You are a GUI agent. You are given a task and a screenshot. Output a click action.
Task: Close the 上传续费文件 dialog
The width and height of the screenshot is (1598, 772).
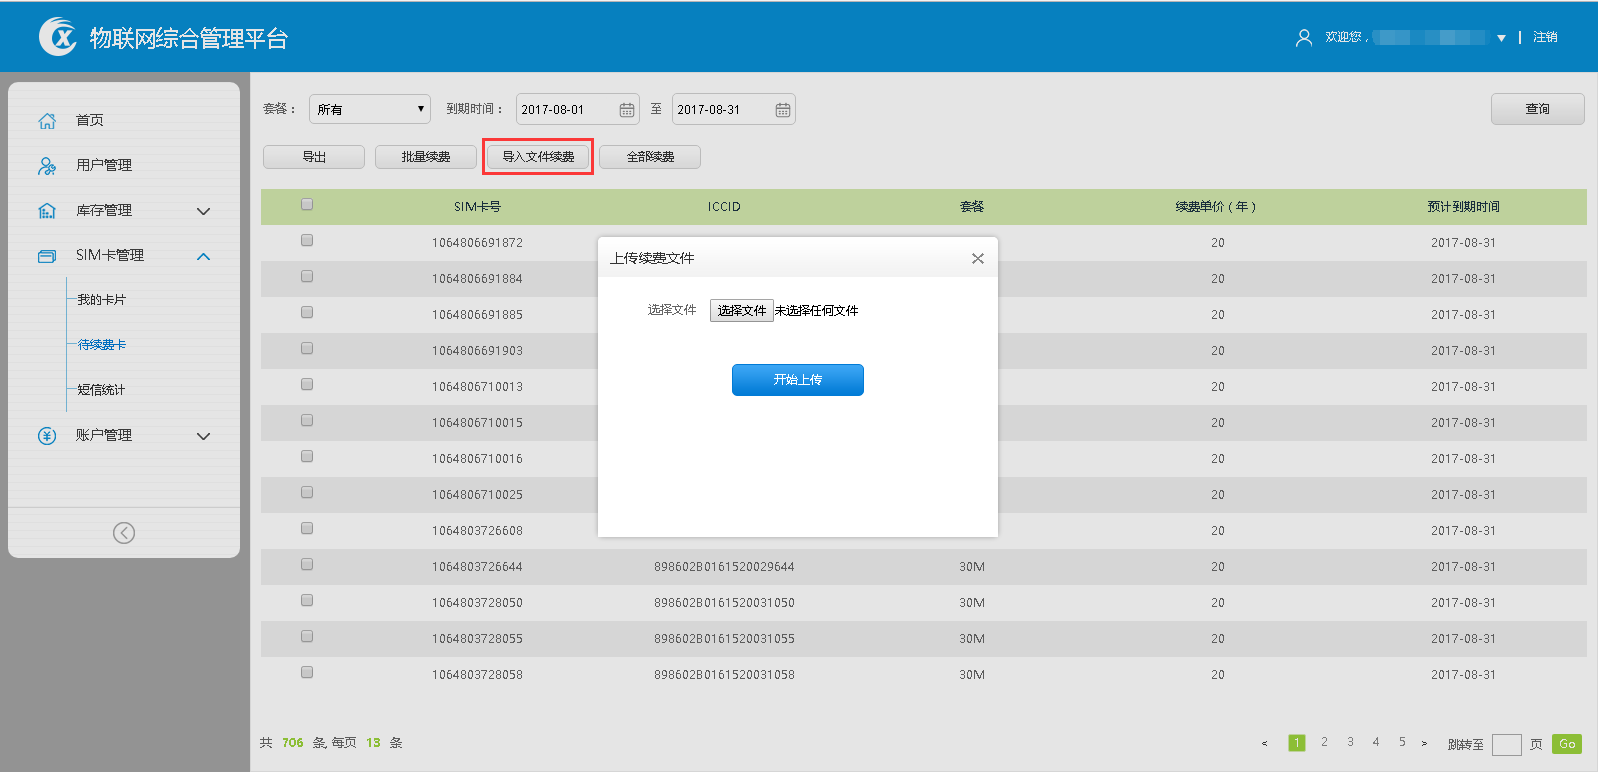coord(978,258)
